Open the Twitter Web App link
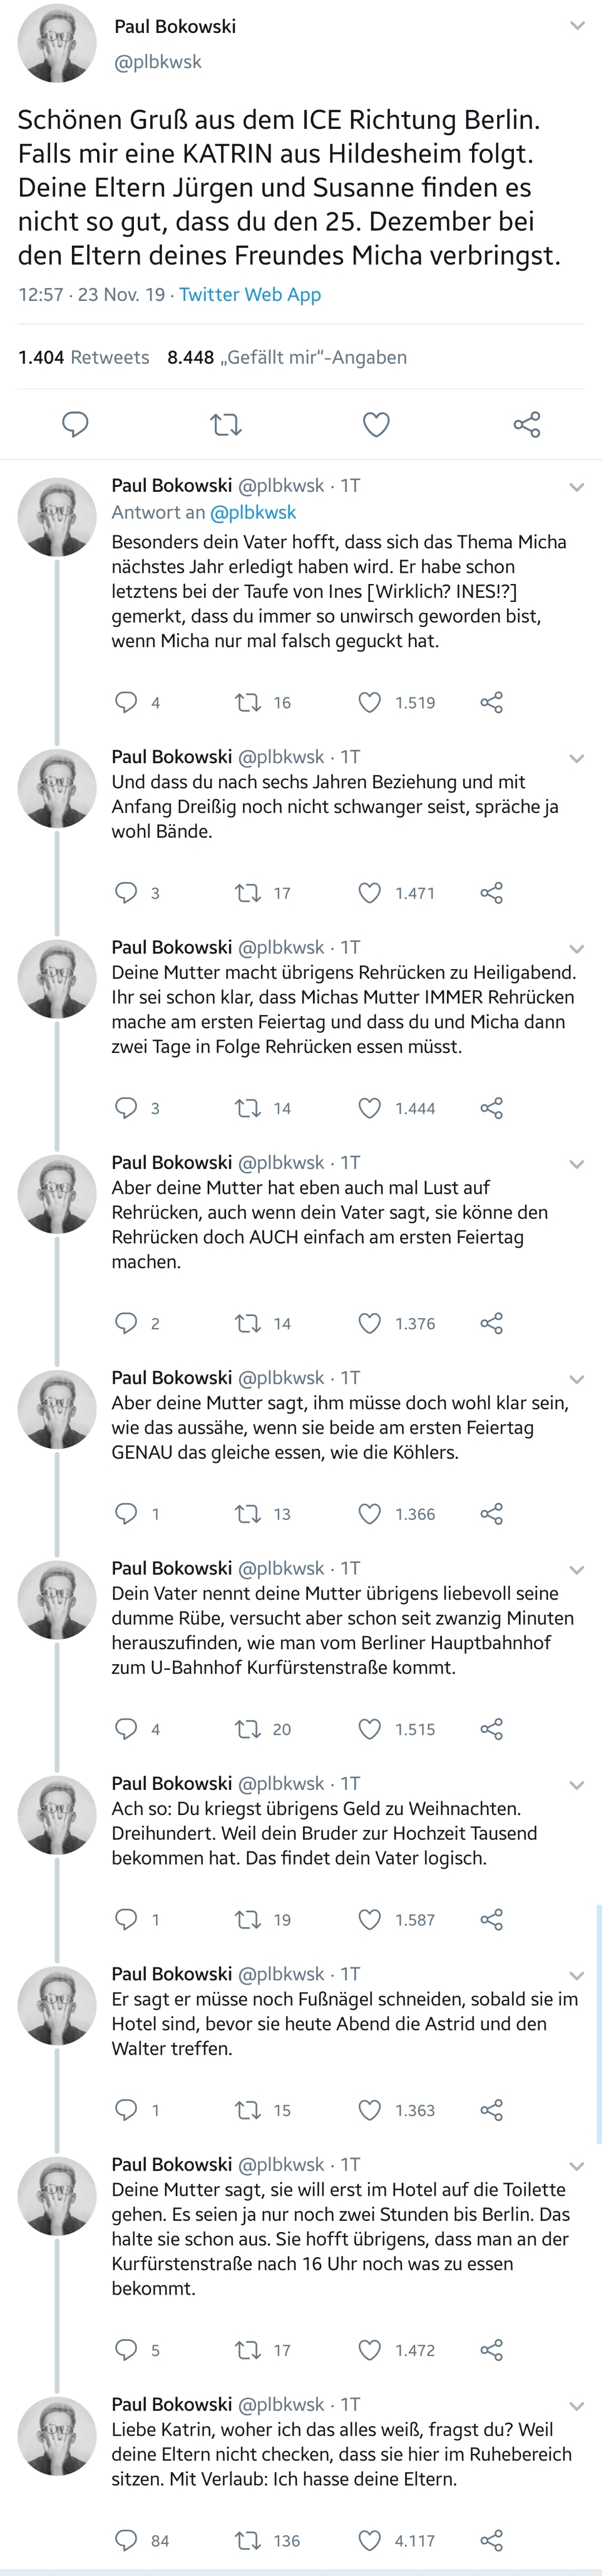 click(250, 295)
